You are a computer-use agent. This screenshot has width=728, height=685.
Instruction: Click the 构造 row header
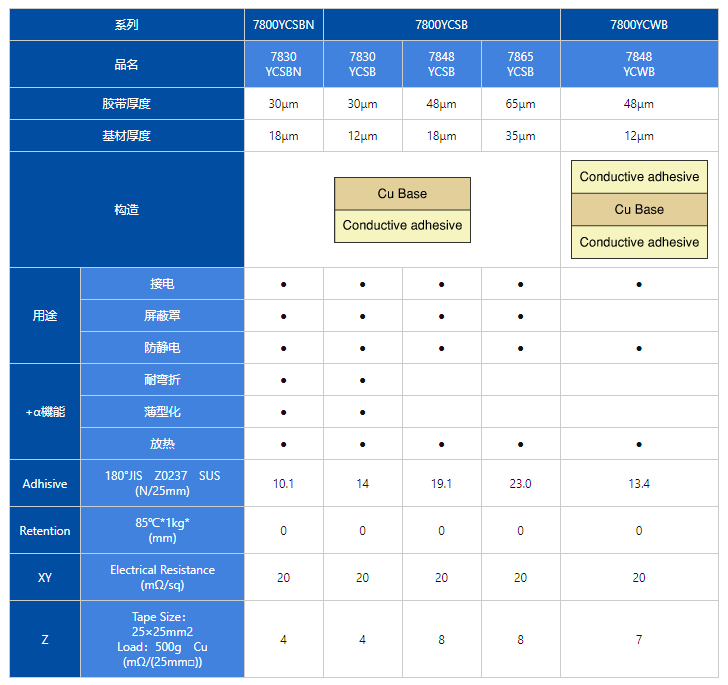pyautogui.click(x=126, y=210)
